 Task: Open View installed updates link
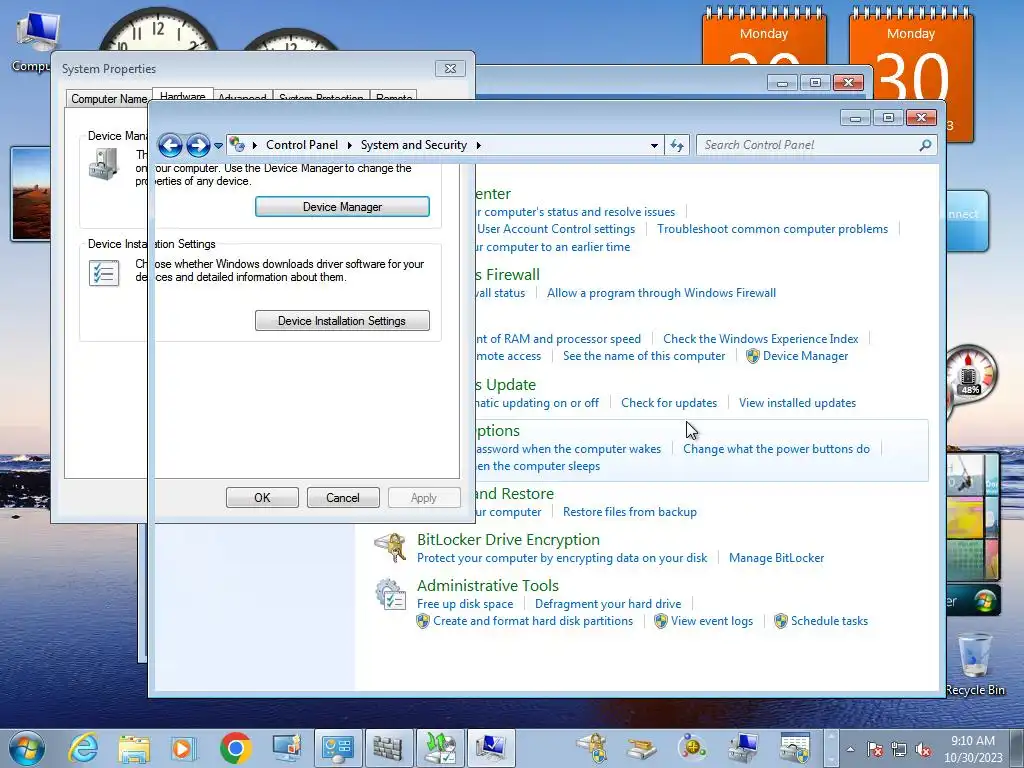(x=797, y=403)
